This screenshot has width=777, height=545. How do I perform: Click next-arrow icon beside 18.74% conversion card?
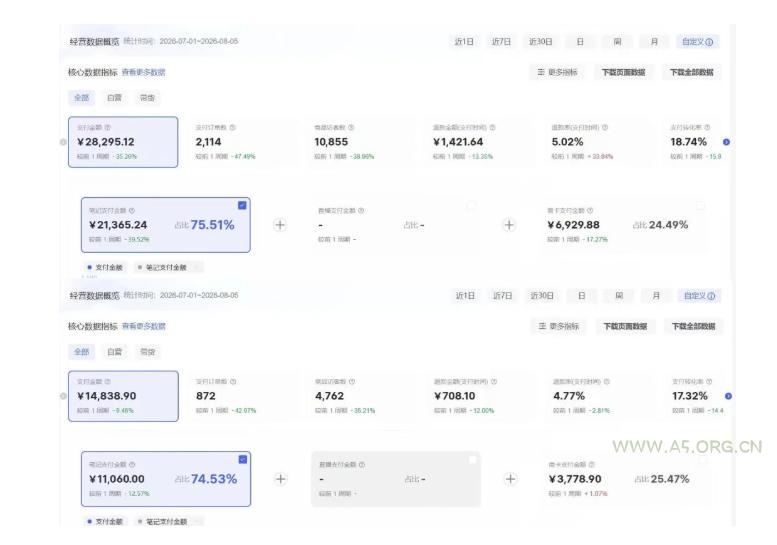pyautogui.click(x=726, y=142)
